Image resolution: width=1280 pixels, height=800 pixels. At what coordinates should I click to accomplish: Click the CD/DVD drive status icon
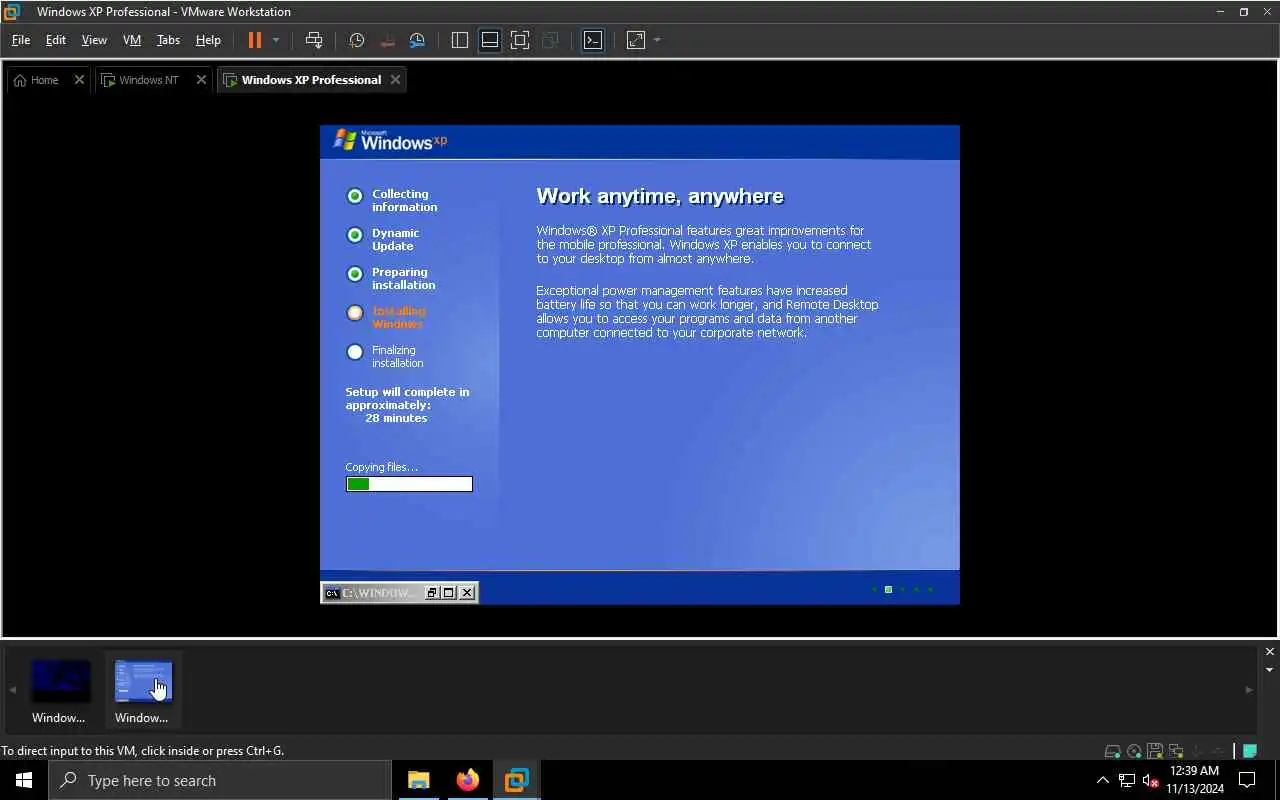[1134, 751]
